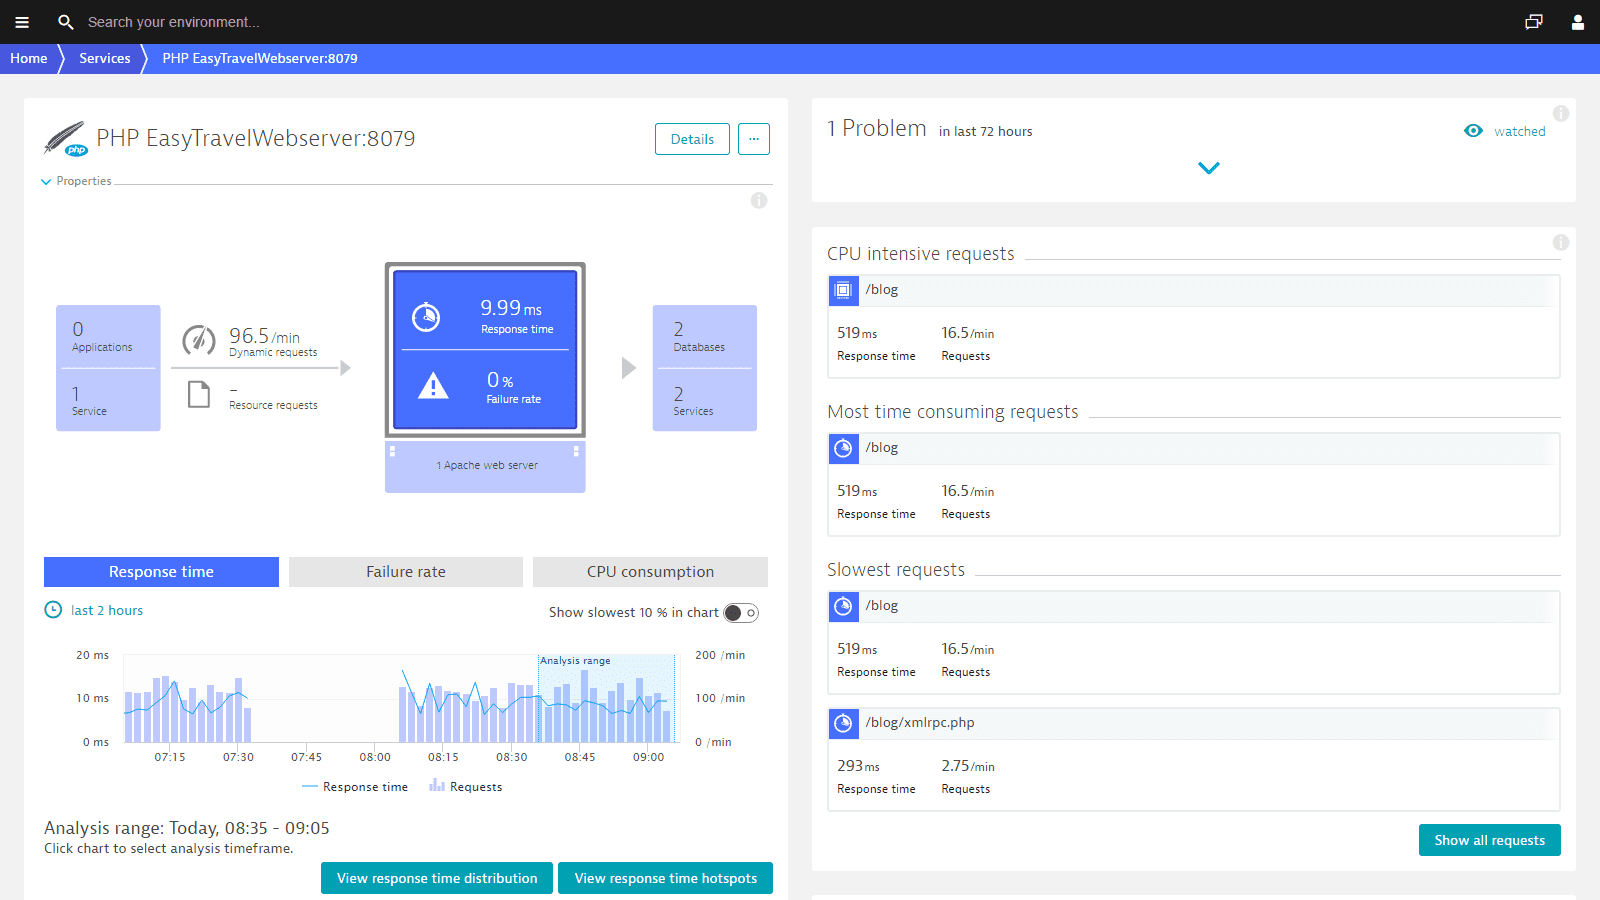Image resolution: width=1600 pixels, height=900 pixels.
Task: Click the 2.75 /min requests value
Action: 967,766
